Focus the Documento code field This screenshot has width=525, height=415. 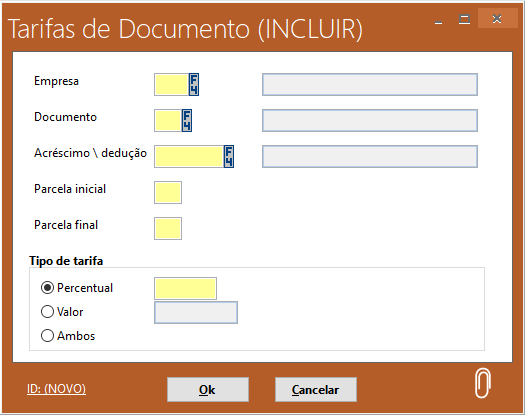(168, 120)
